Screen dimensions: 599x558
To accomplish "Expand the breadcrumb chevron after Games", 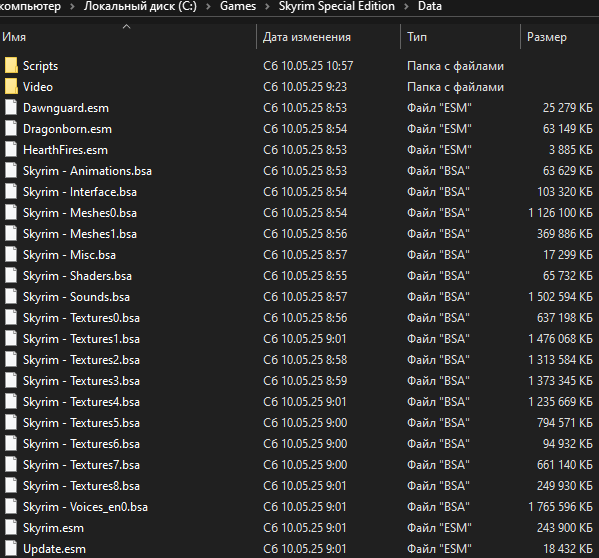I will (x=267, y=6).
